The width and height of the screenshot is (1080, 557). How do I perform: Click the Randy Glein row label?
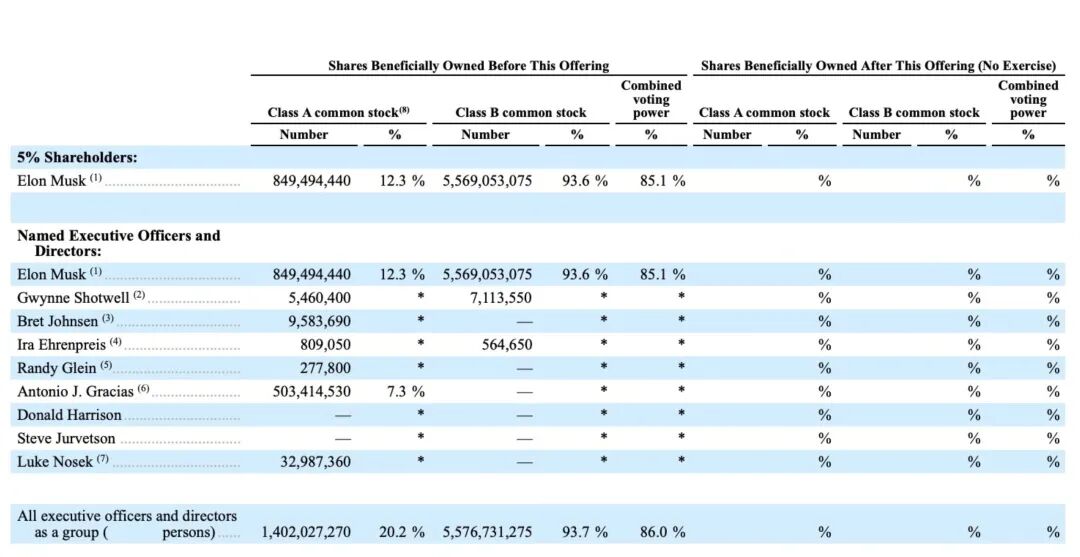[56, 368]
